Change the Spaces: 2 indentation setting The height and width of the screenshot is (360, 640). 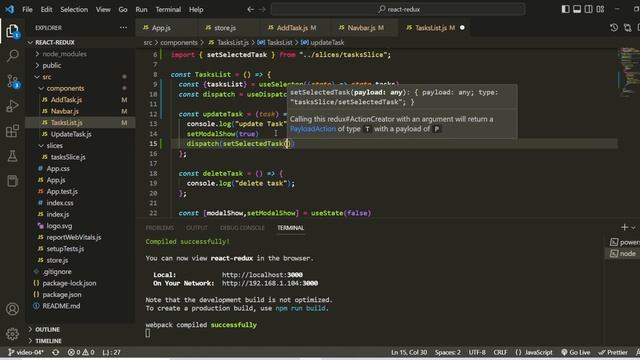[x=447, y=352]
